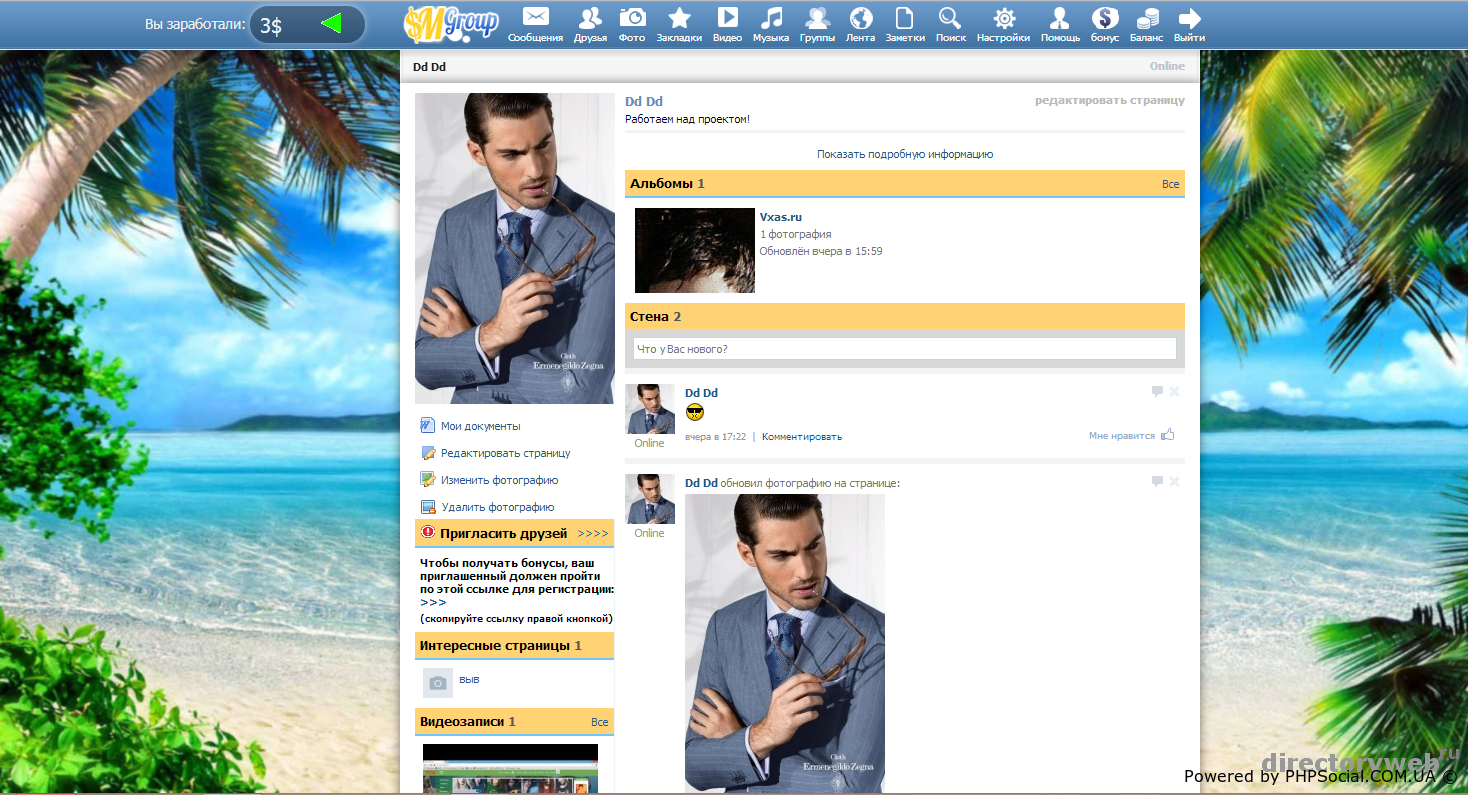Open the Друзья (Friends) icon

(590, 18)
